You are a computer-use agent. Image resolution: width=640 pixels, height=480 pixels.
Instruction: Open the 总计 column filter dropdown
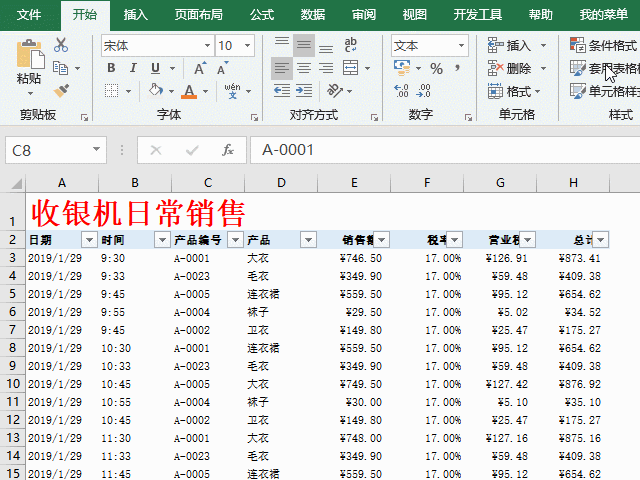pyautogui.click(x=600, y=240)
